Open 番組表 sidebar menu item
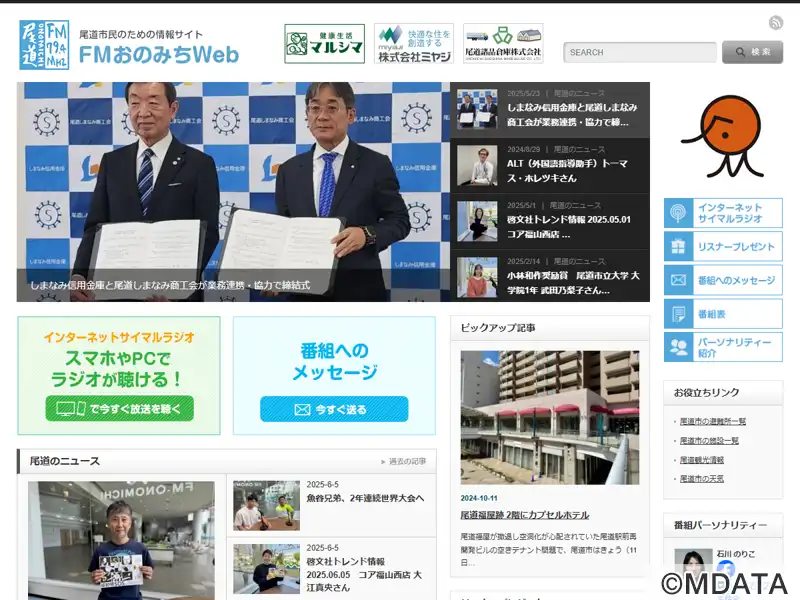Image resolution: width=800 pixels, height=600 pixels. 723,314
